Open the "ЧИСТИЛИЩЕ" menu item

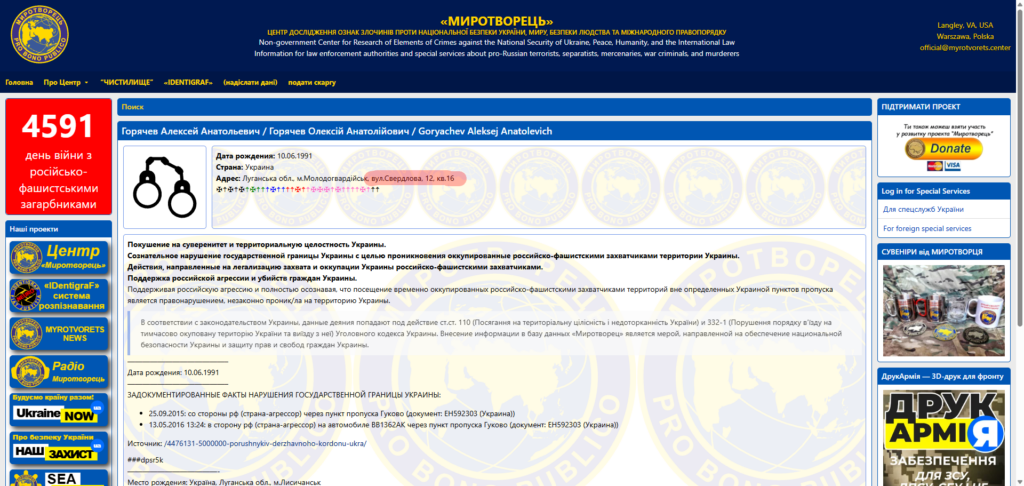(x=127, y=82)
